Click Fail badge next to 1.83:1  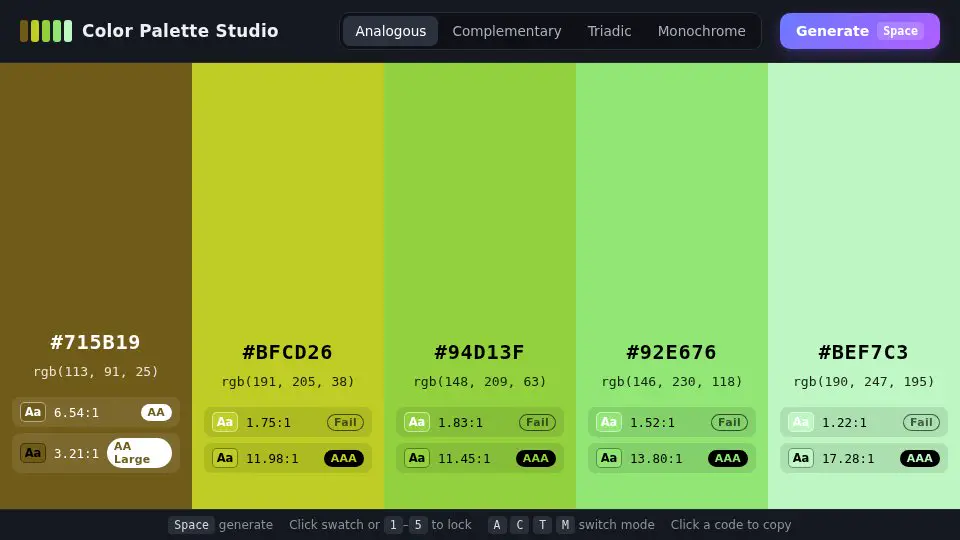(538, 422)
